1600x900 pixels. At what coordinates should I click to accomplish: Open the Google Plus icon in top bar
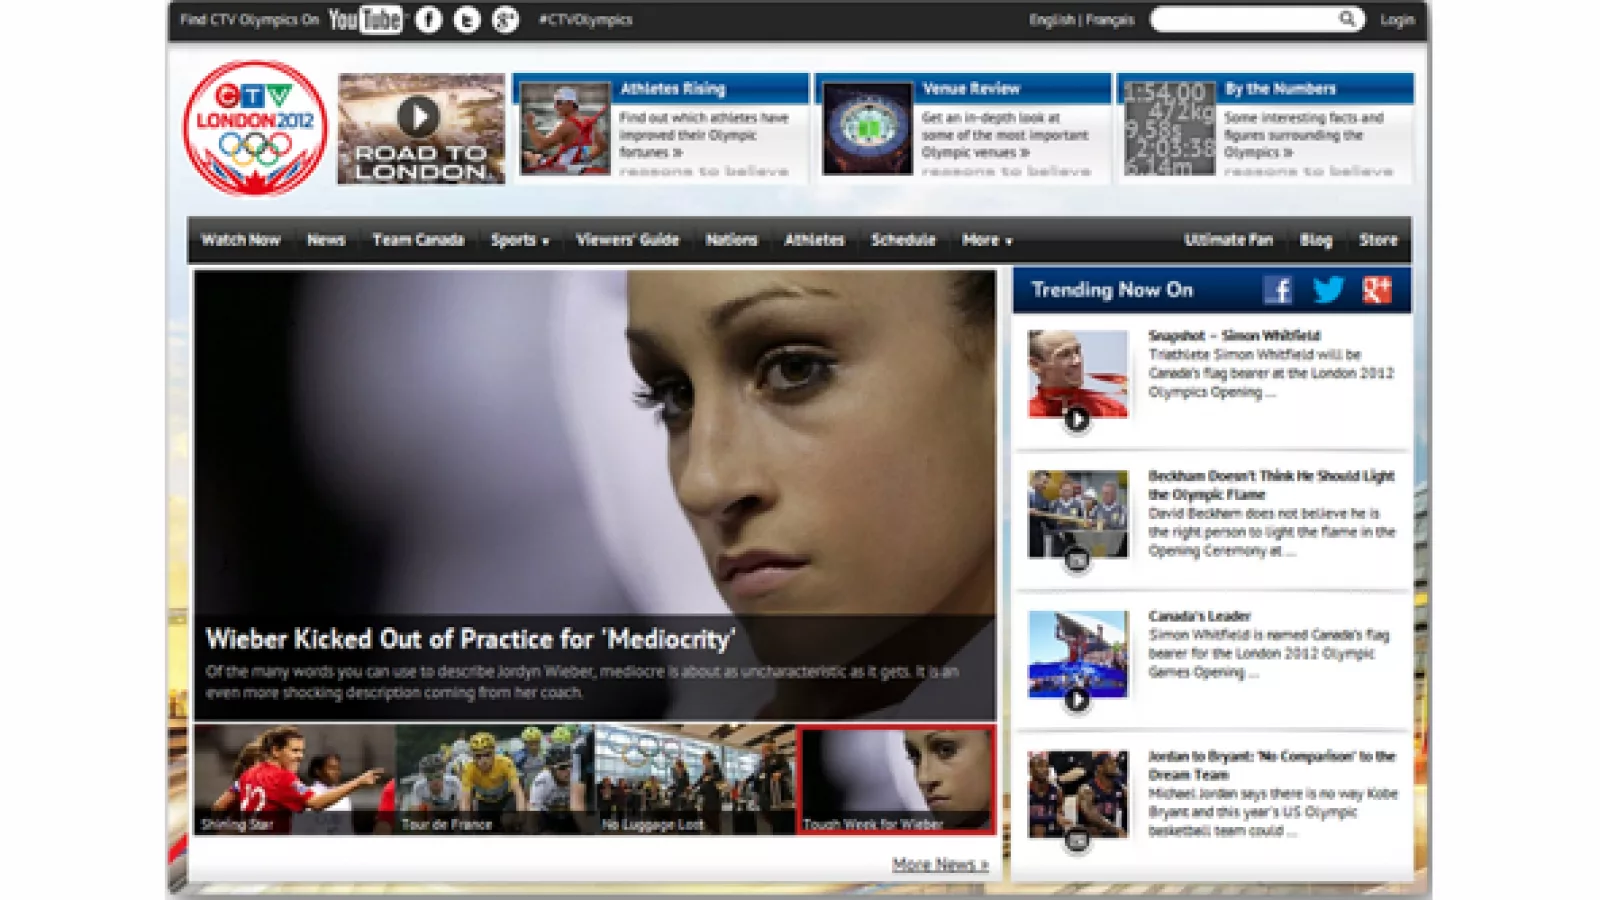pos(505,20)
